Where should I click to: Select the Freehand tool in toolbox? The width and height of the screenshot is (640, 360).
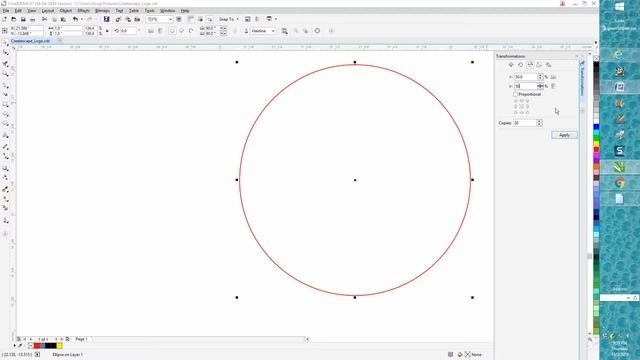pyautogui.click(x=5, y=85)
